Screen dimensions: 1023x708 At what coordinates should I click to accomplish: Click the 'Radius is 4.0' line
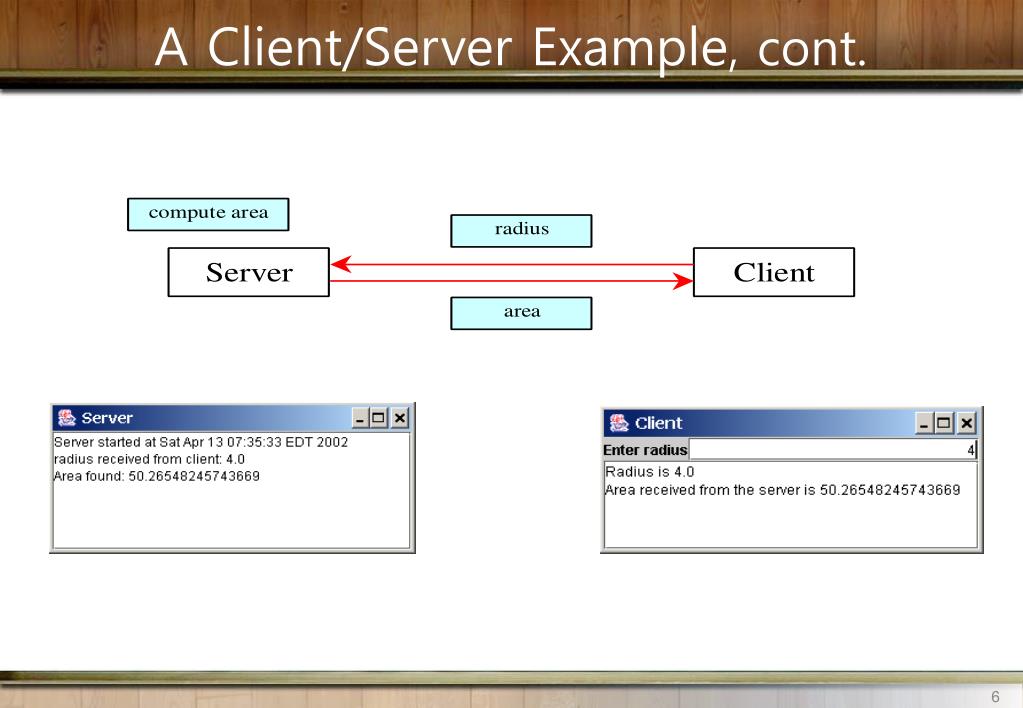[x=650, y=471]
